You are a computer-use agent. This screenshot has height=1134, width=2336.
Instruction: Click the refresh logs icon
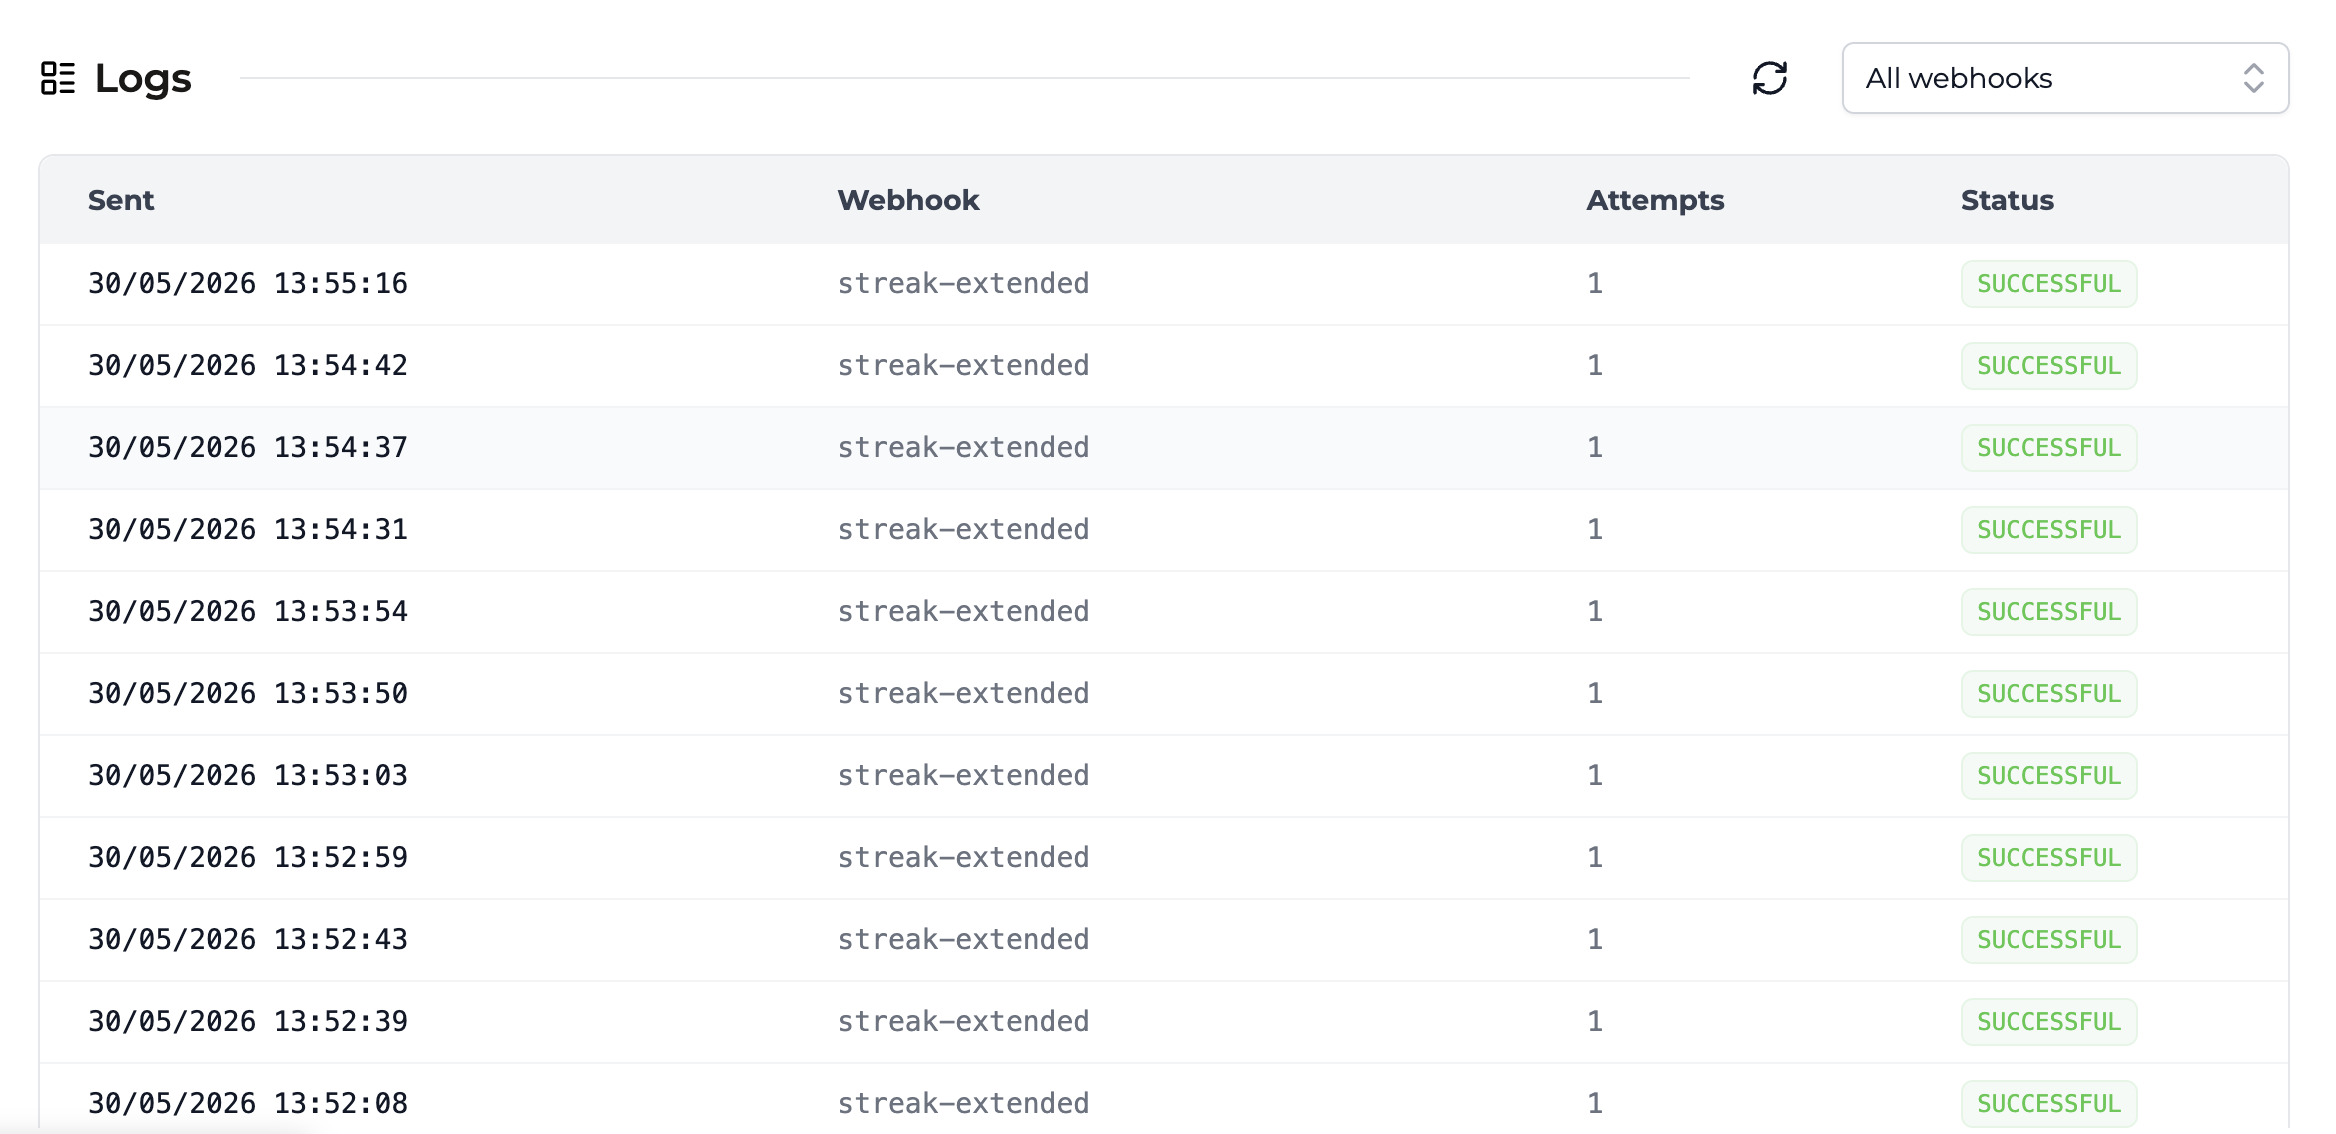click(1770, 78)
